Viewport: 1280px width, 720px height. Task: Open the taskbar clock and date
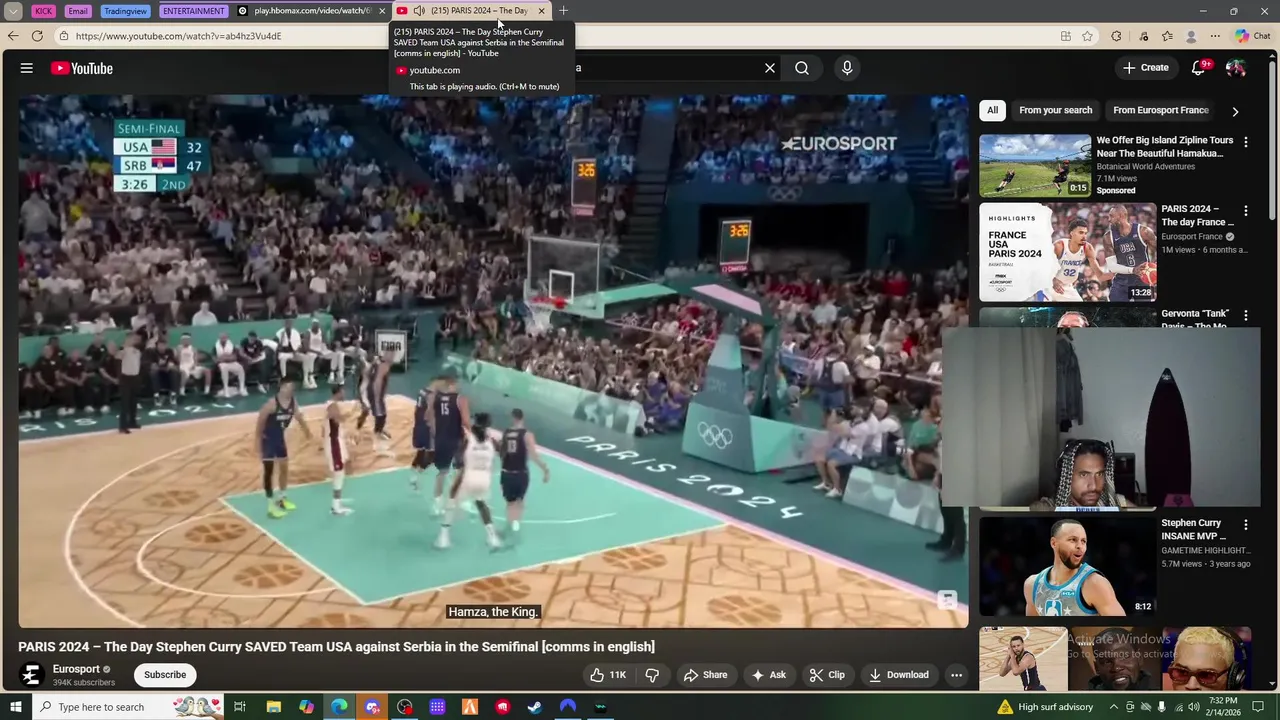1223,707
